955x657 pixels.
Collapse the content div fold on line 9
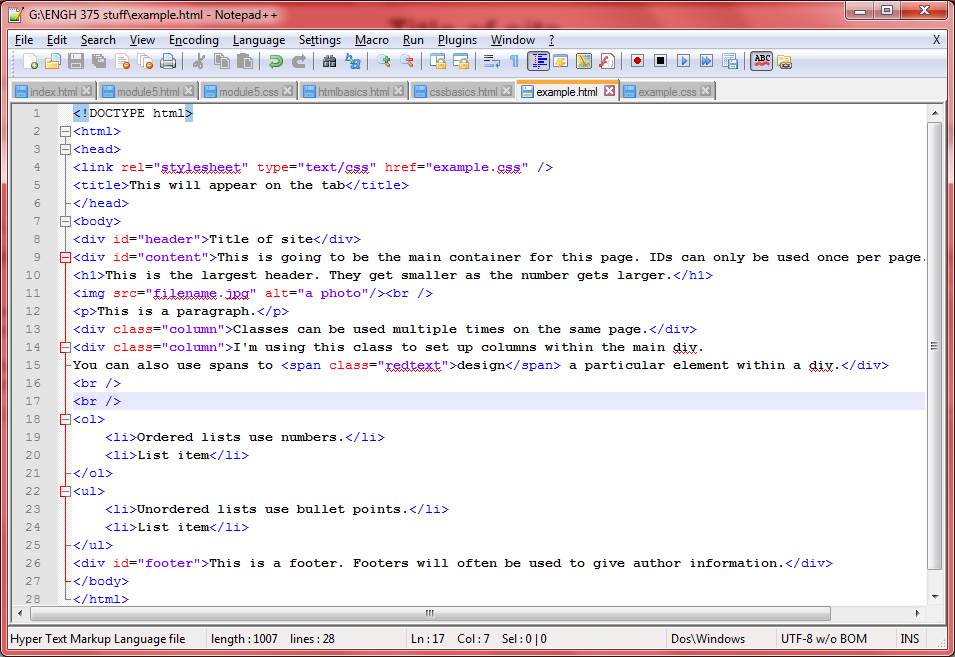tap(65, 257)
